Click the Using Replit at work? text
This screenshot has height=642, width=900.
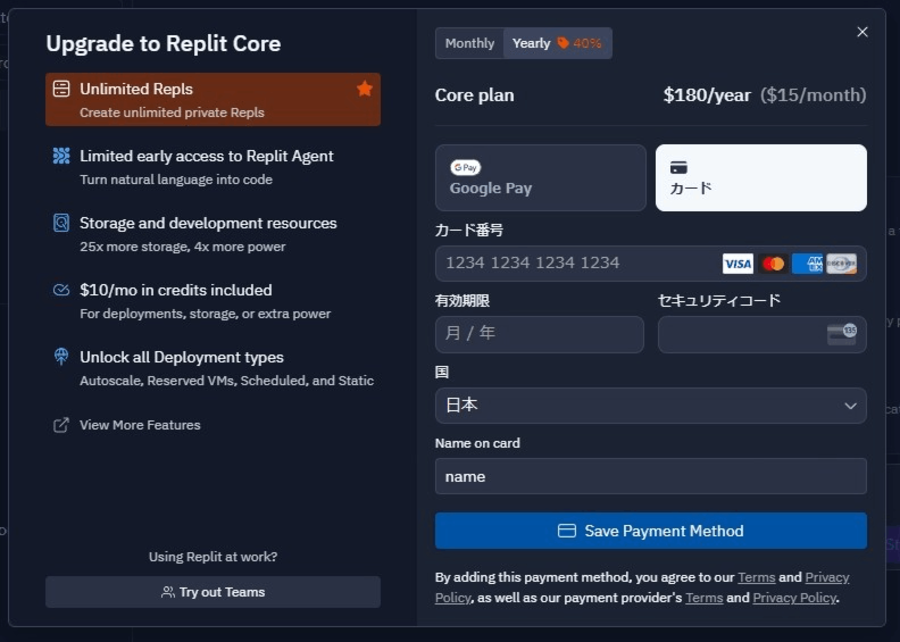(213, 557)
